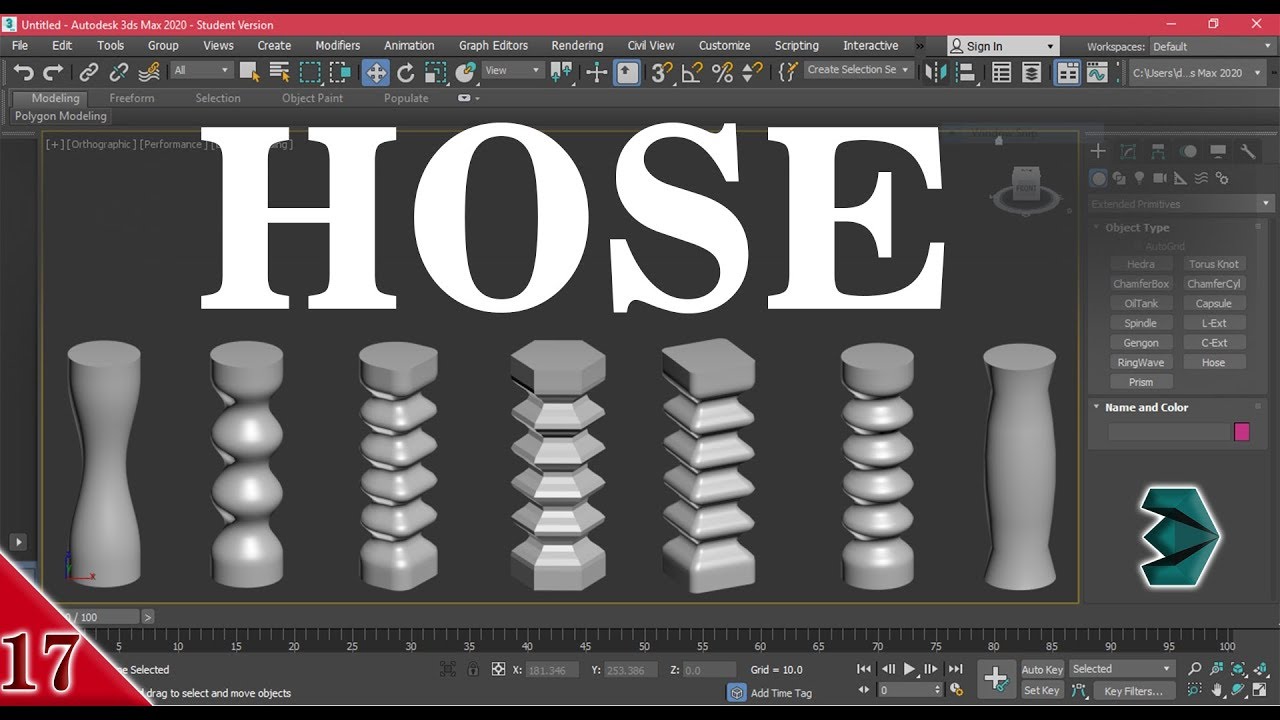Open the Rendering menu

[577, 46]
